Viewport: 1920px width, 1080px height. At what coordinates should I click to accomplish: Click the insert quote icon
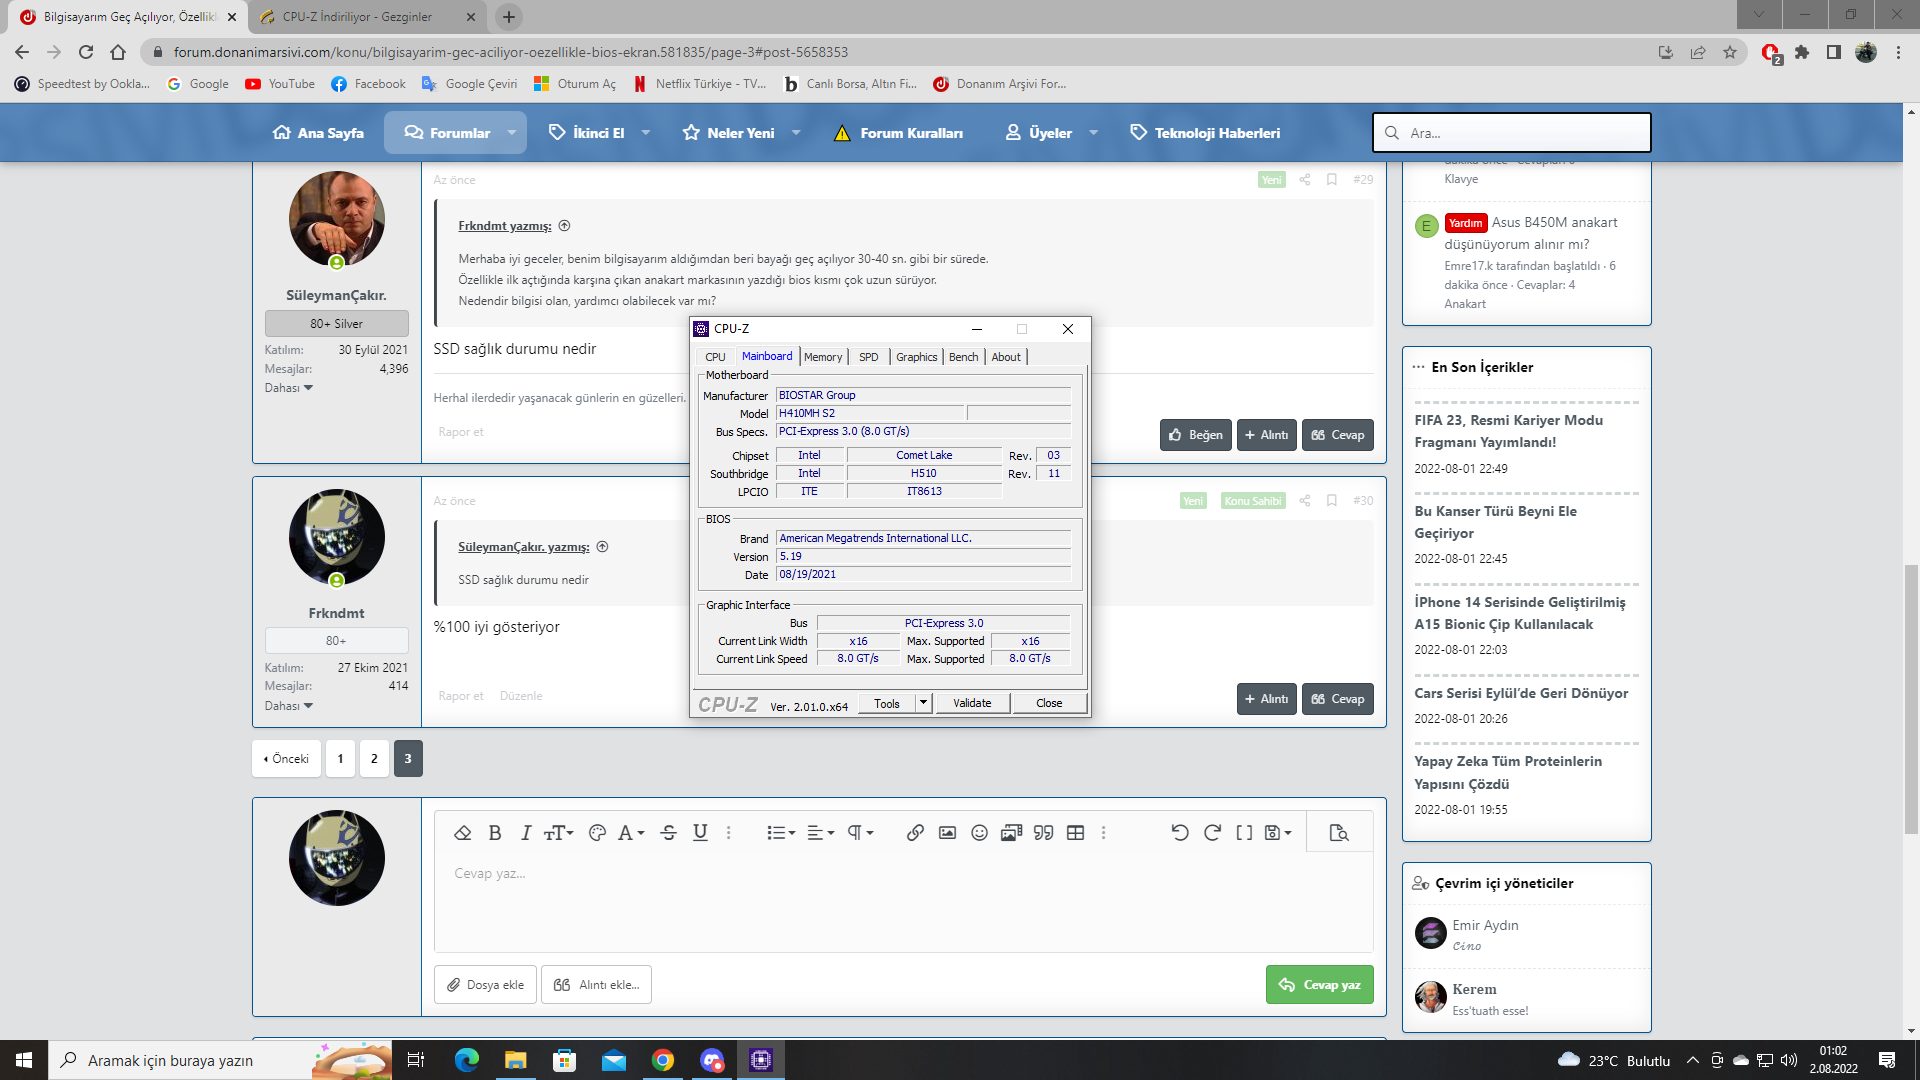(x=1043, y=833)
